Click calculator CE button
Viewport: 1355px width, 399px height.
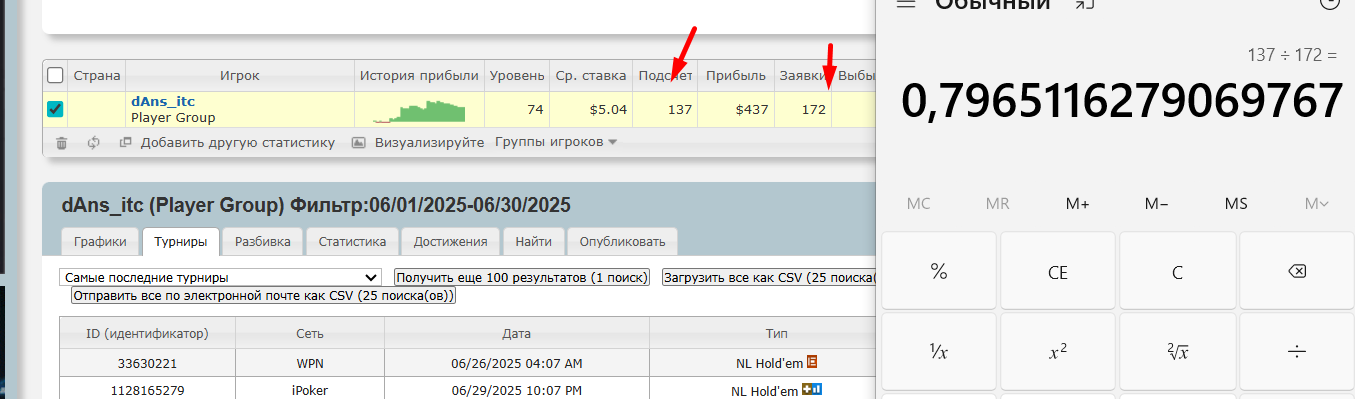(x=1058, y=271)
